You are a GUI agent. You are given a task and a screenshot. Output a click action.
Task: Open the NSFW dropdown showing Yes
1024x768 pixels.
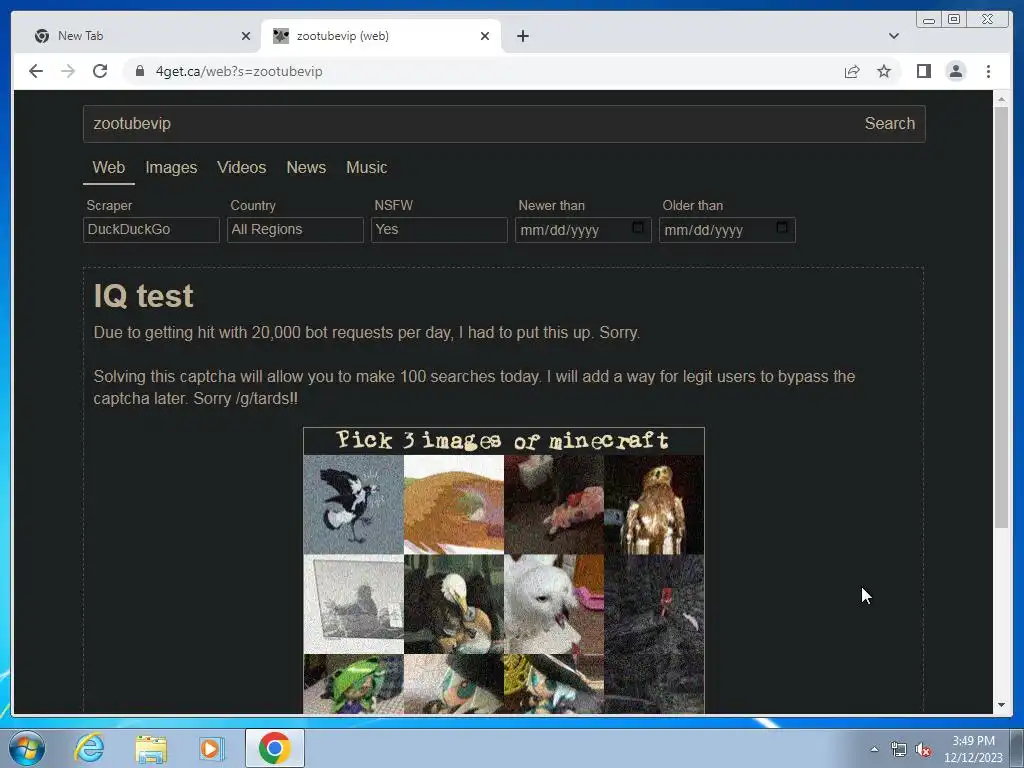(x=439, y=230)
